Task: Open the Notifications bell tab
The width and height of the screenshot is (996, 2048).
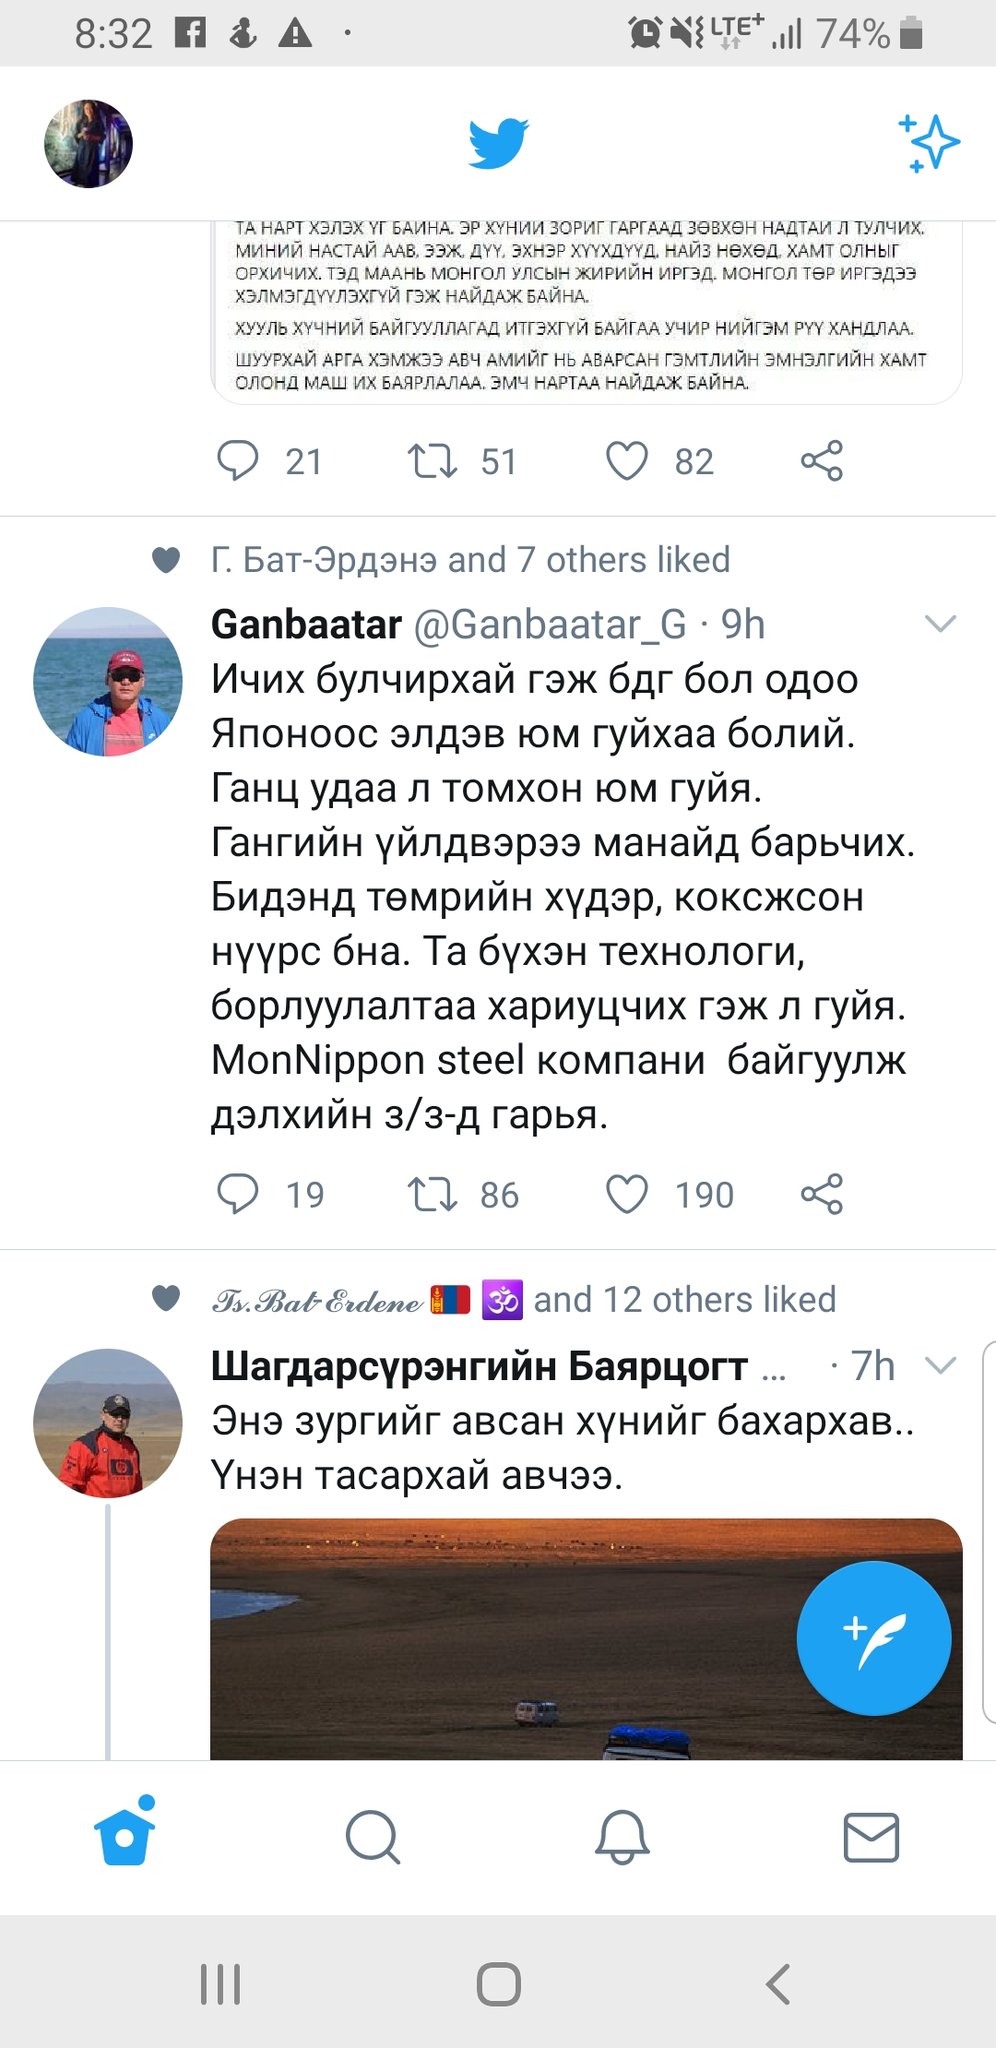Action: [x=622, y=1837]
